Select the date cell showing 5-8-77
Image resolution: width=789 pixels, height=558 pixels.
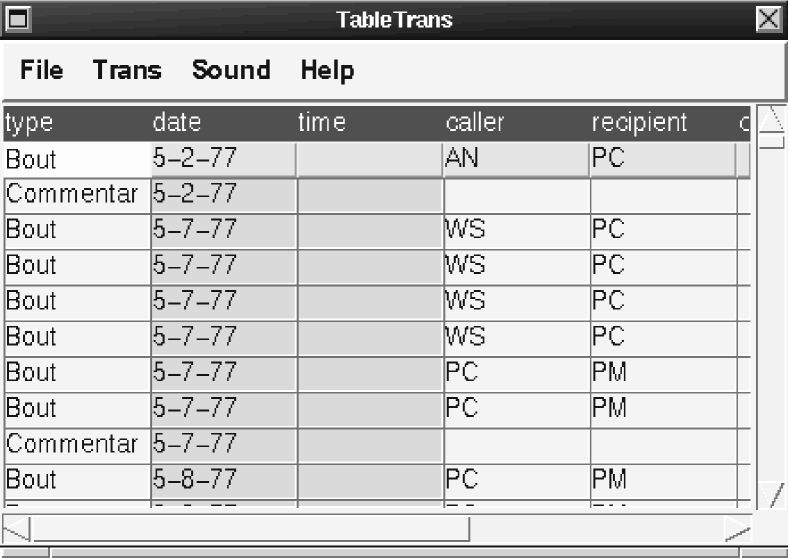222,480
